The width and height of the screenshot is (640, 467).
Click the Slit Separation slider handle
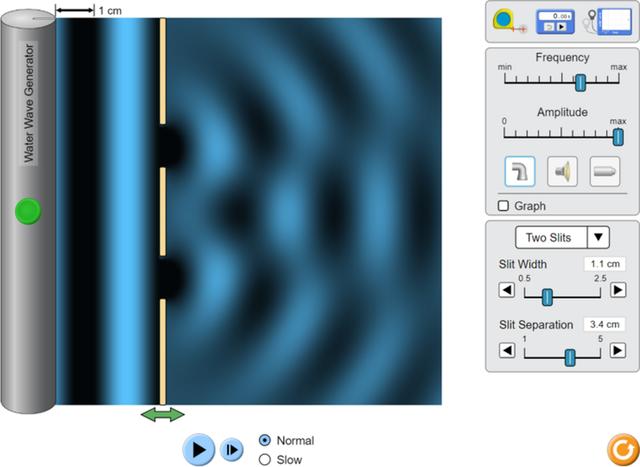click(570, 358)
